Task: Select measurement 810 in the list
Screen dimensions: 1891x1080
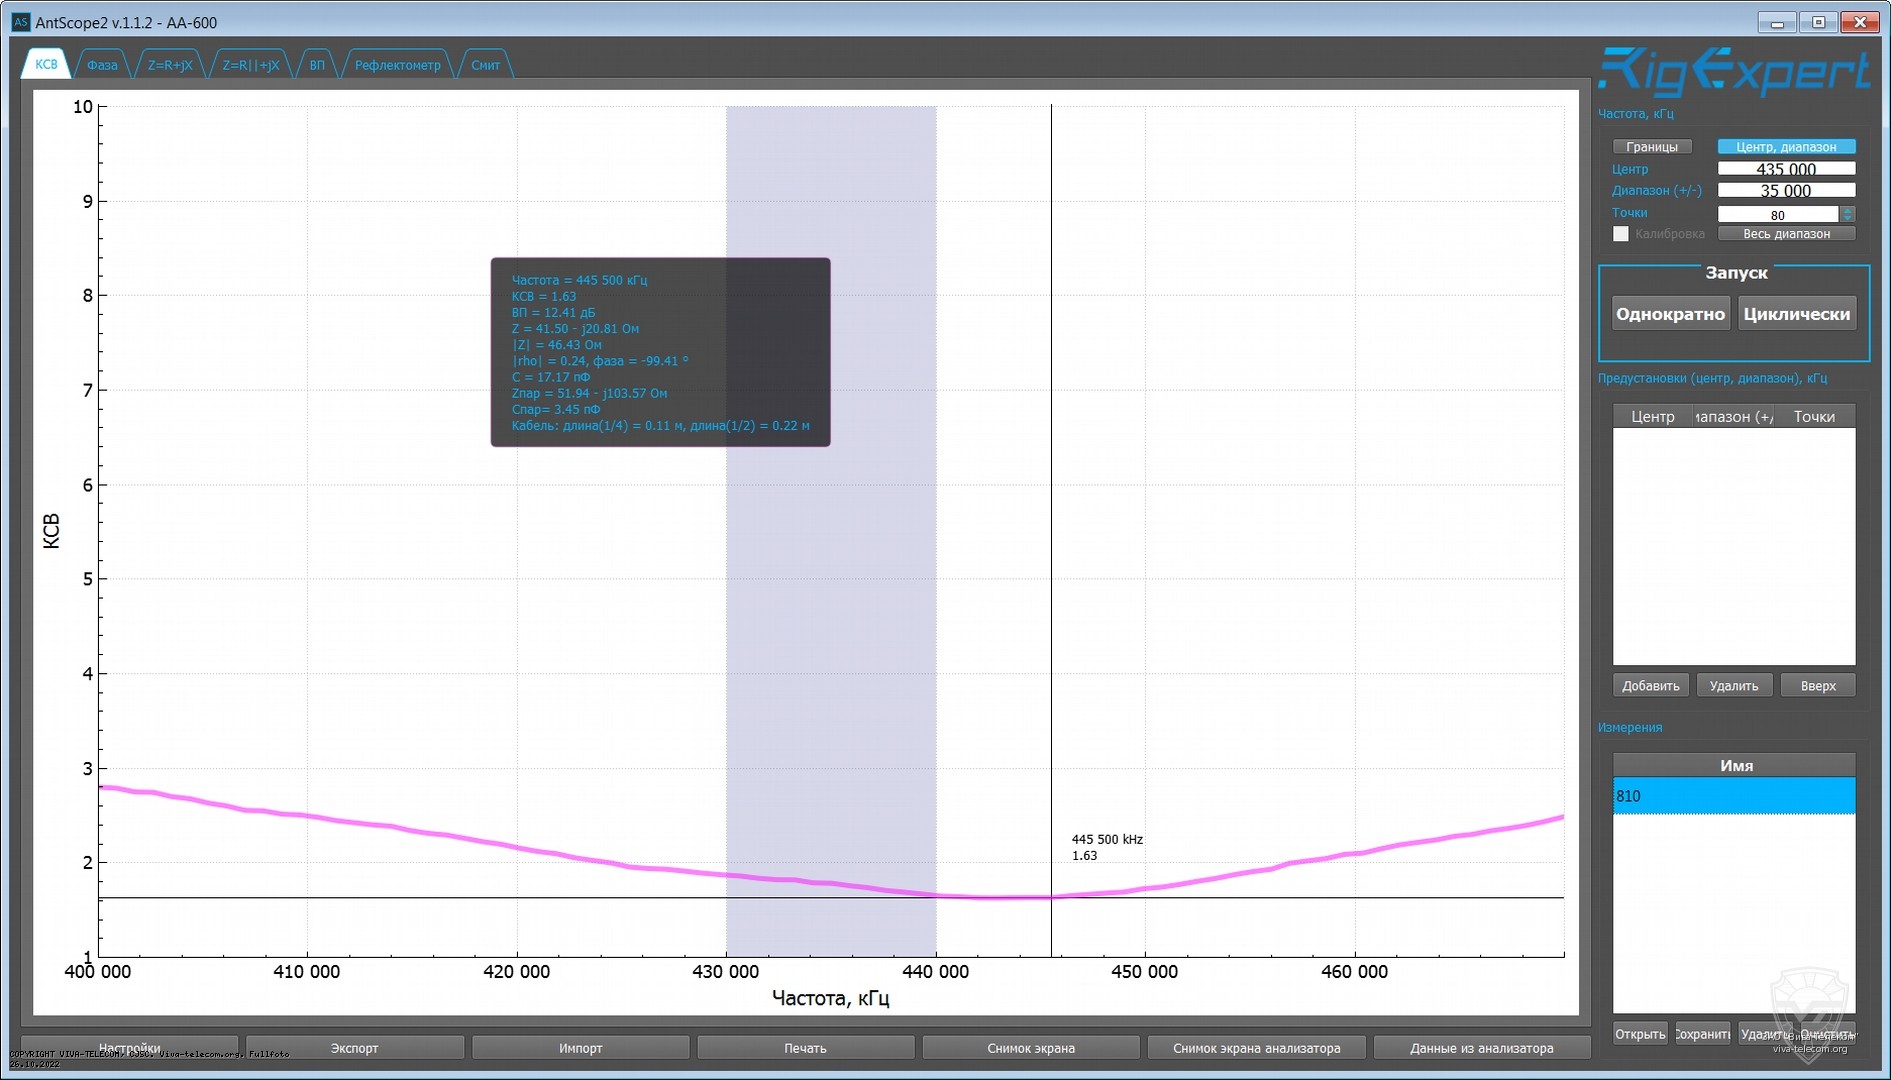Action: click(x=1733, y=796)
